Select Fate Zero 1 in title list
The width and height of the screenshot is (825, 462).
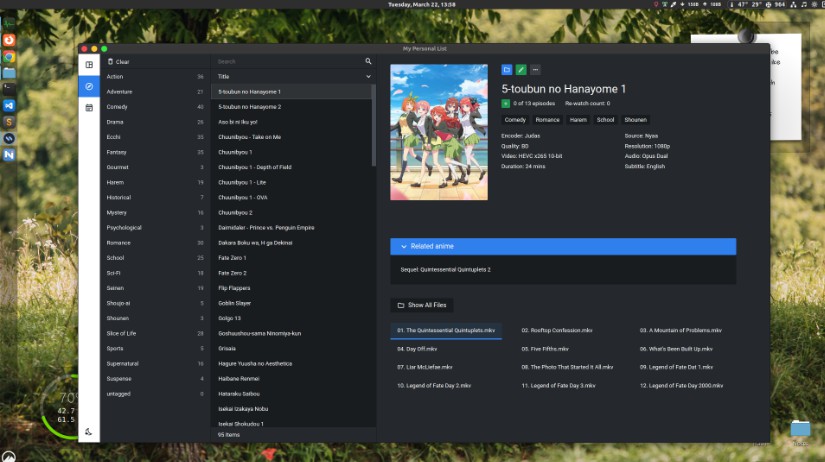pos(232,257)
